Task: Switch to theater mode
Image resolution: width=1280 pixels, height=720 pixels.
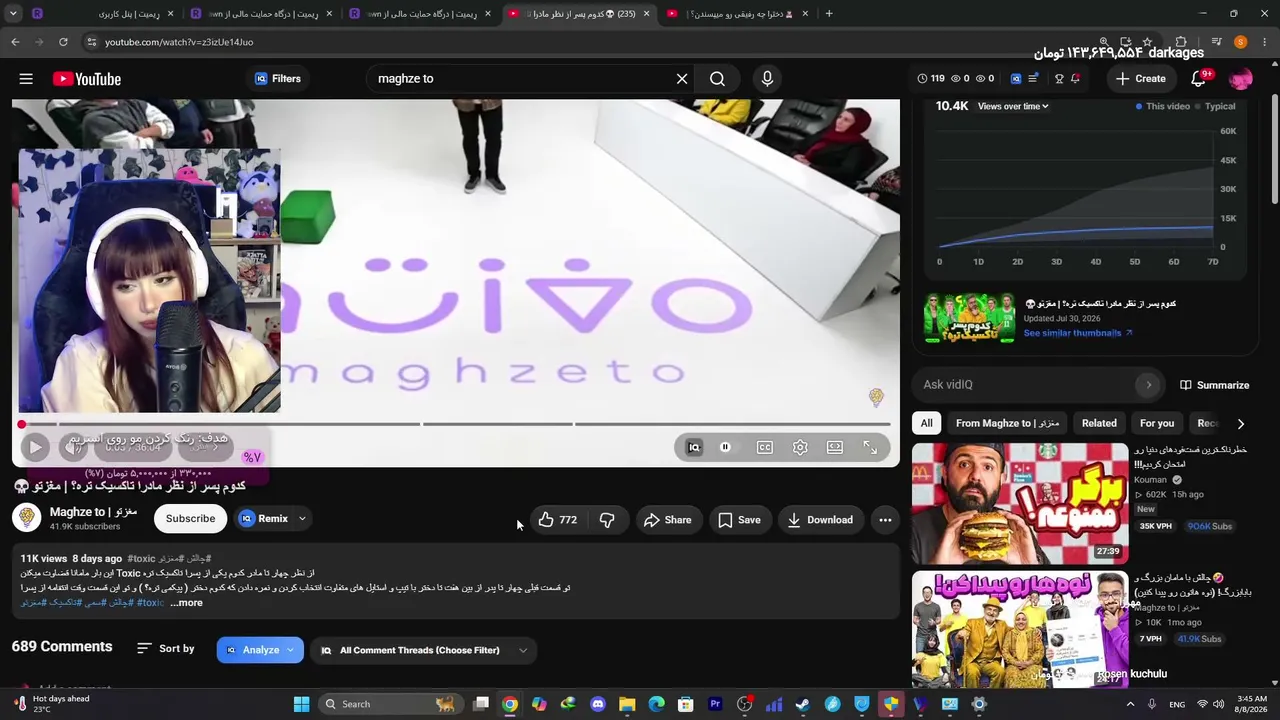Action: (835, 447)
